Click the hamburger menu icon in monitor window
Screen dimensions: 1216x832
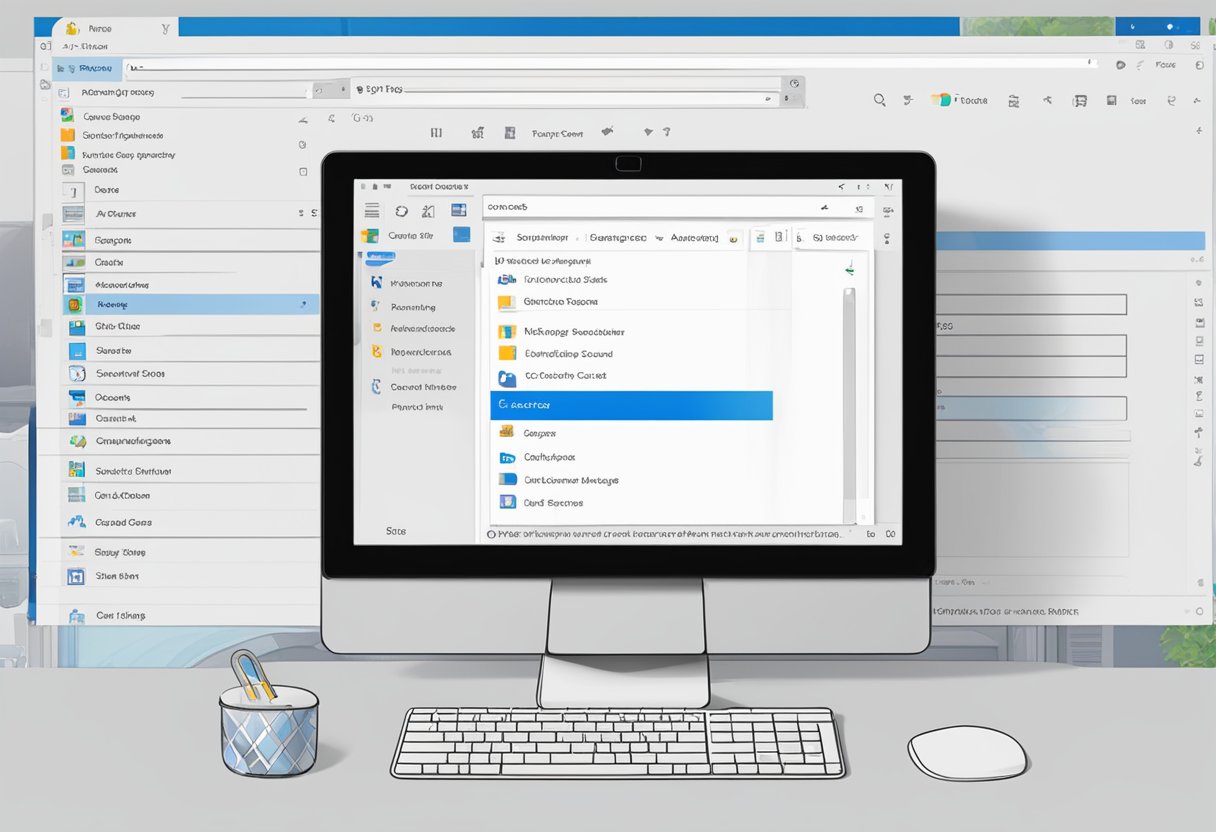pos(372,211)
